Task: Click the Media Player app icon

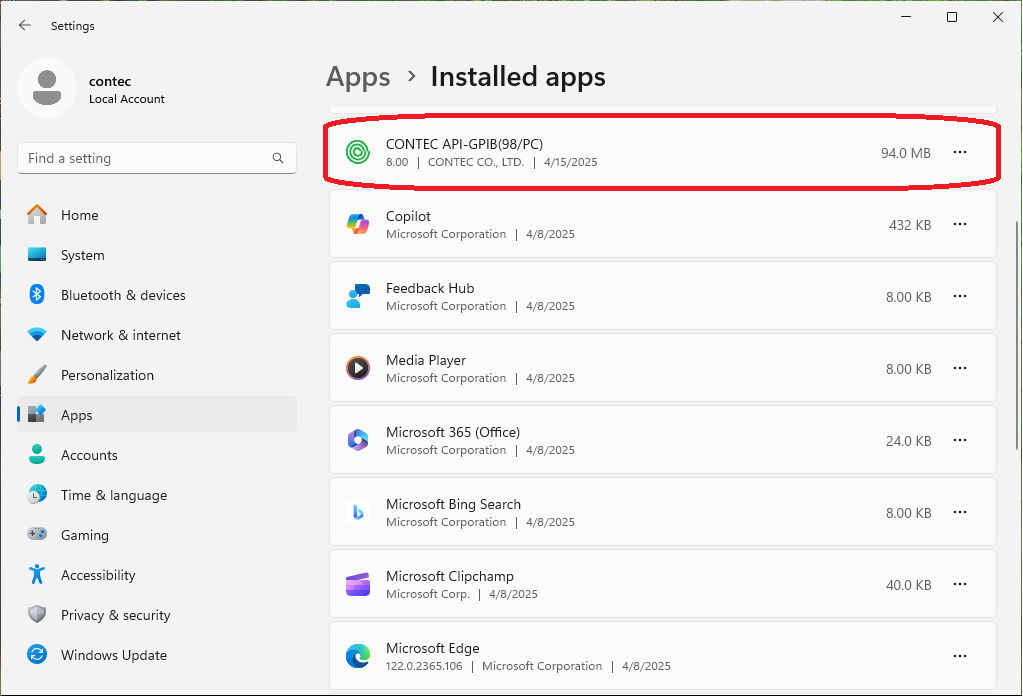Action: click(358, 369)
